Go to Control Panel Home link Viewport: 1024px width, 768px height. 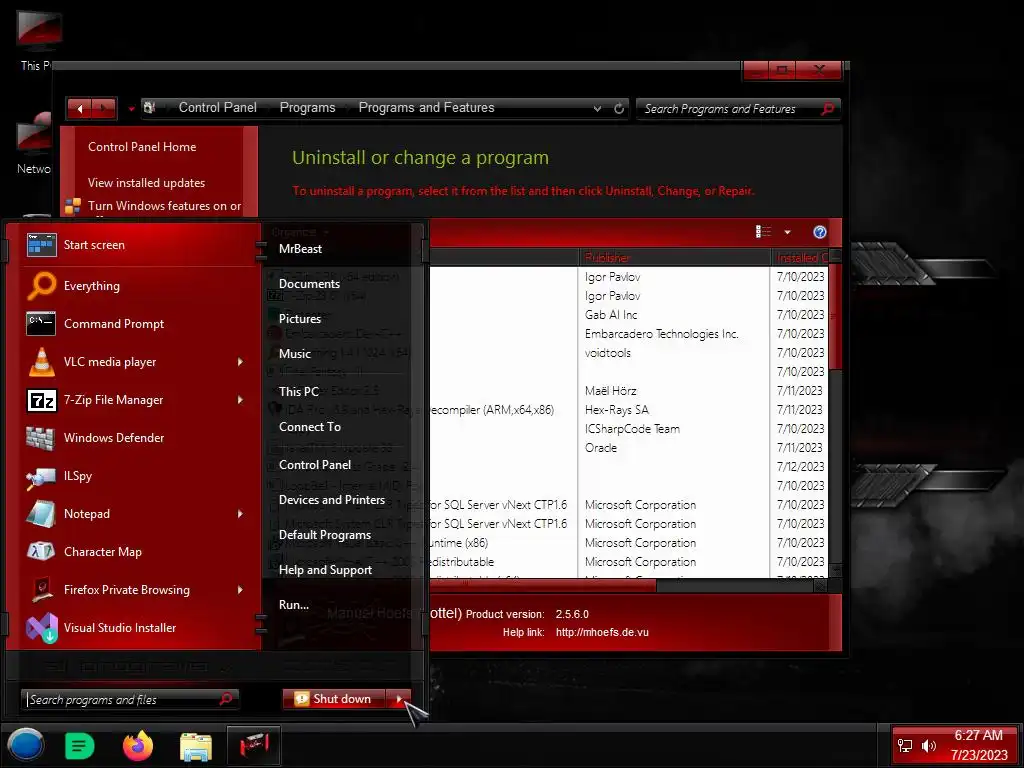(142, 147)
